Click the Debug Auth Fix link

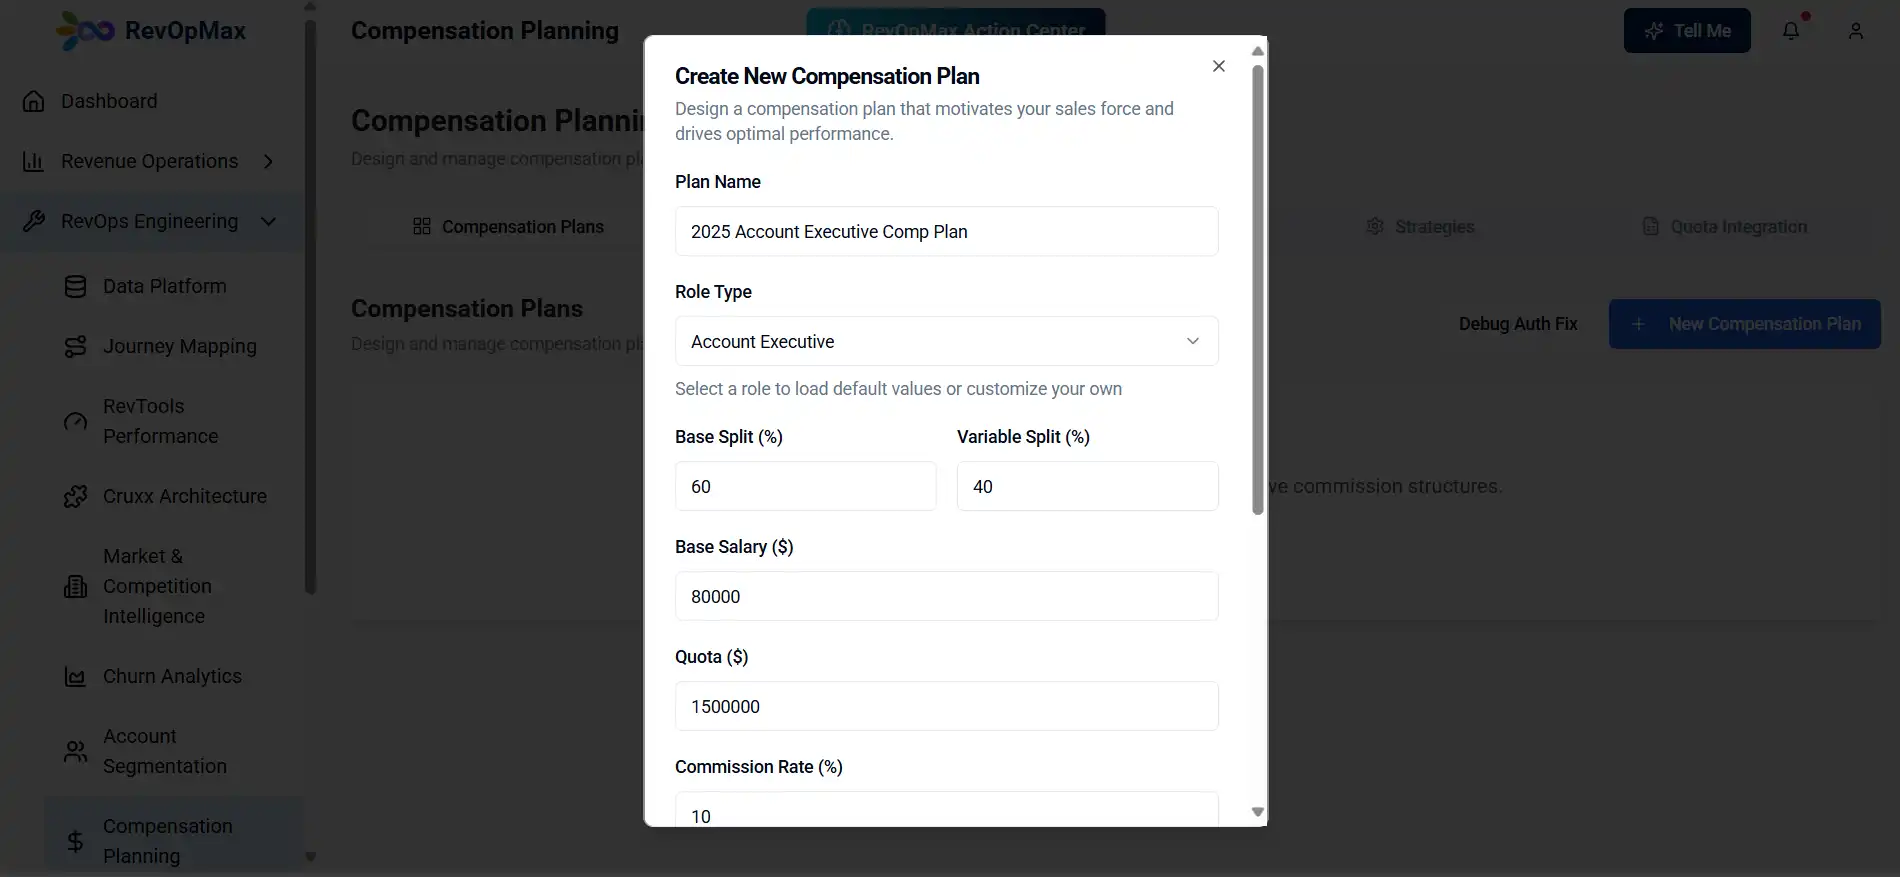[x=1518, y=323]
